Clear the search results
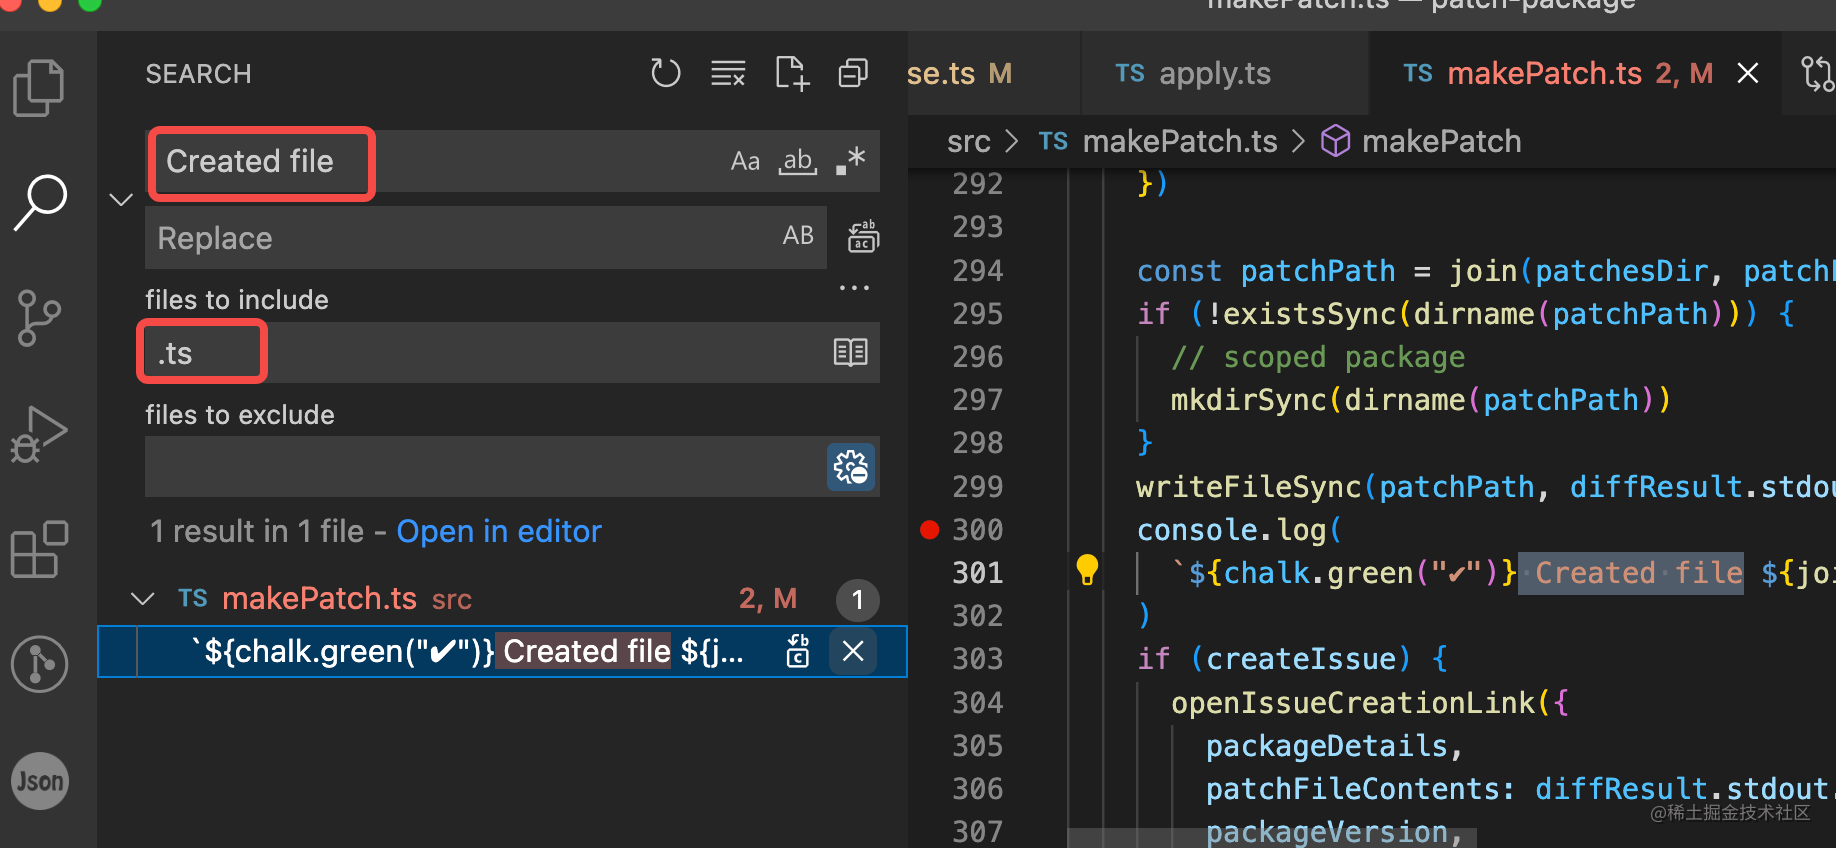 tap(728, 73)
